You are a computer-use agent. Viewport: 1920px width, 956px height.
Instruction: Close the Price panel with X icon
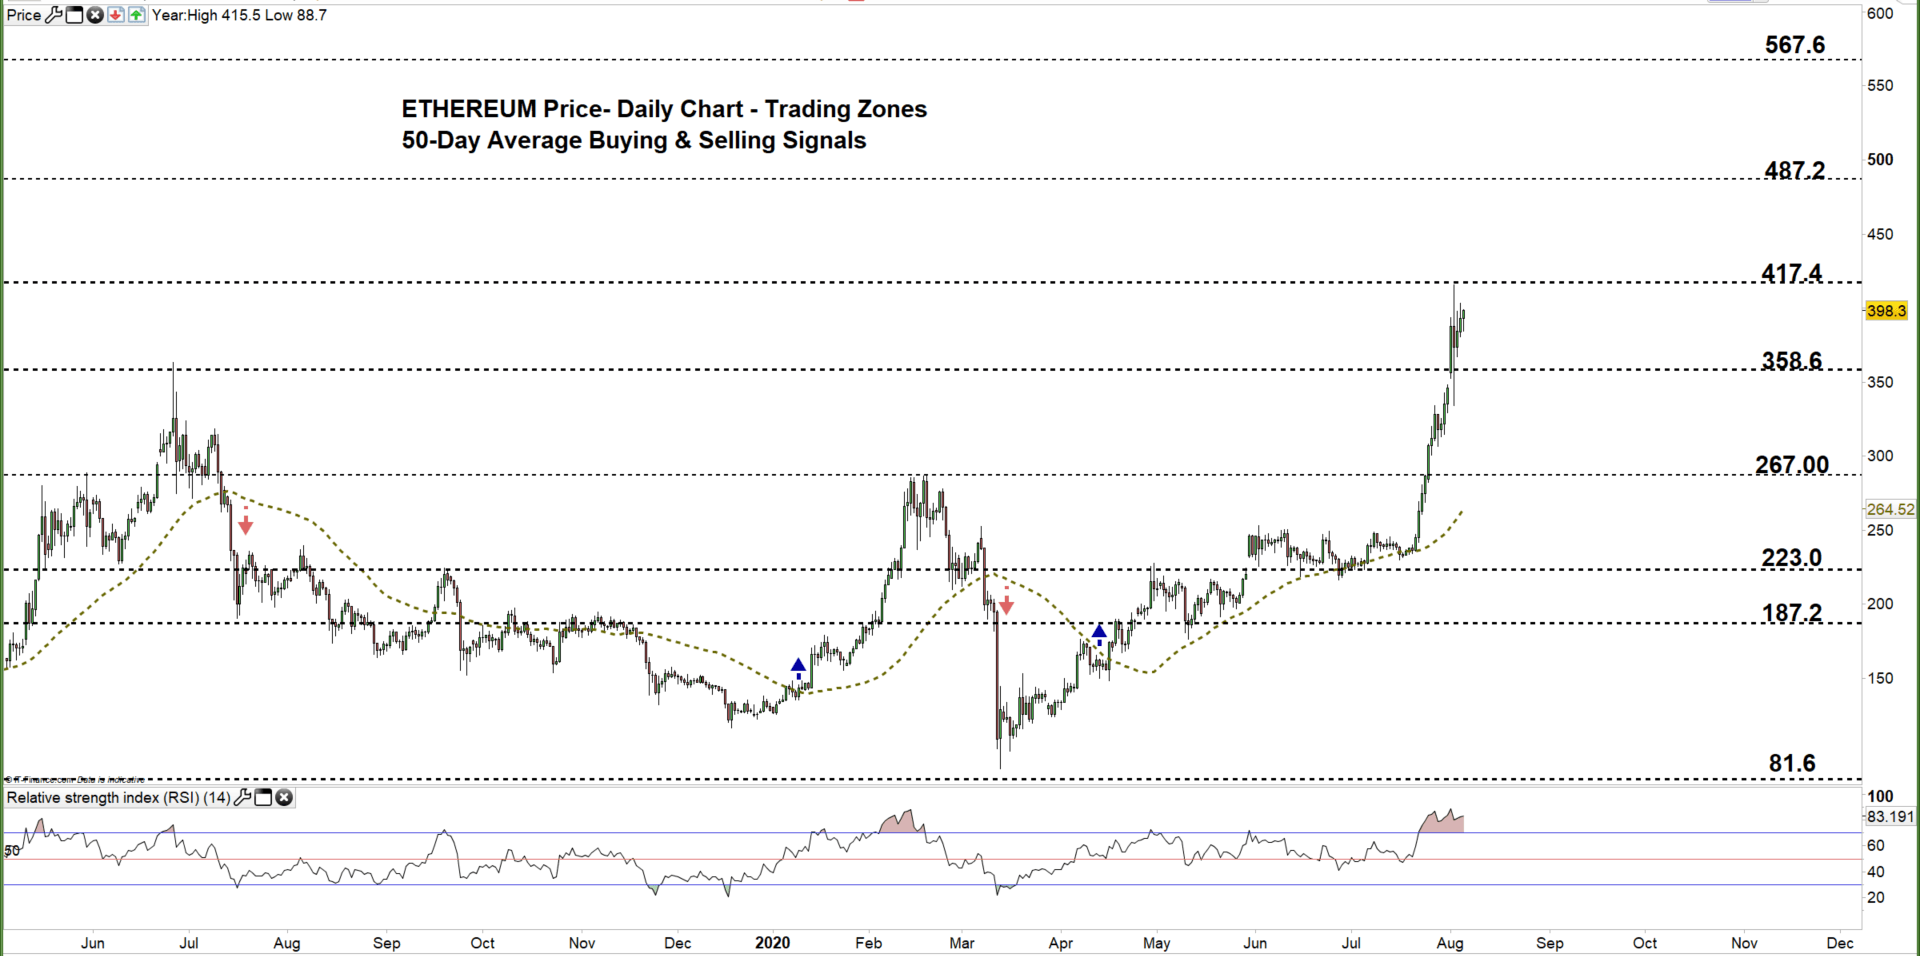[x=95, y=15]
